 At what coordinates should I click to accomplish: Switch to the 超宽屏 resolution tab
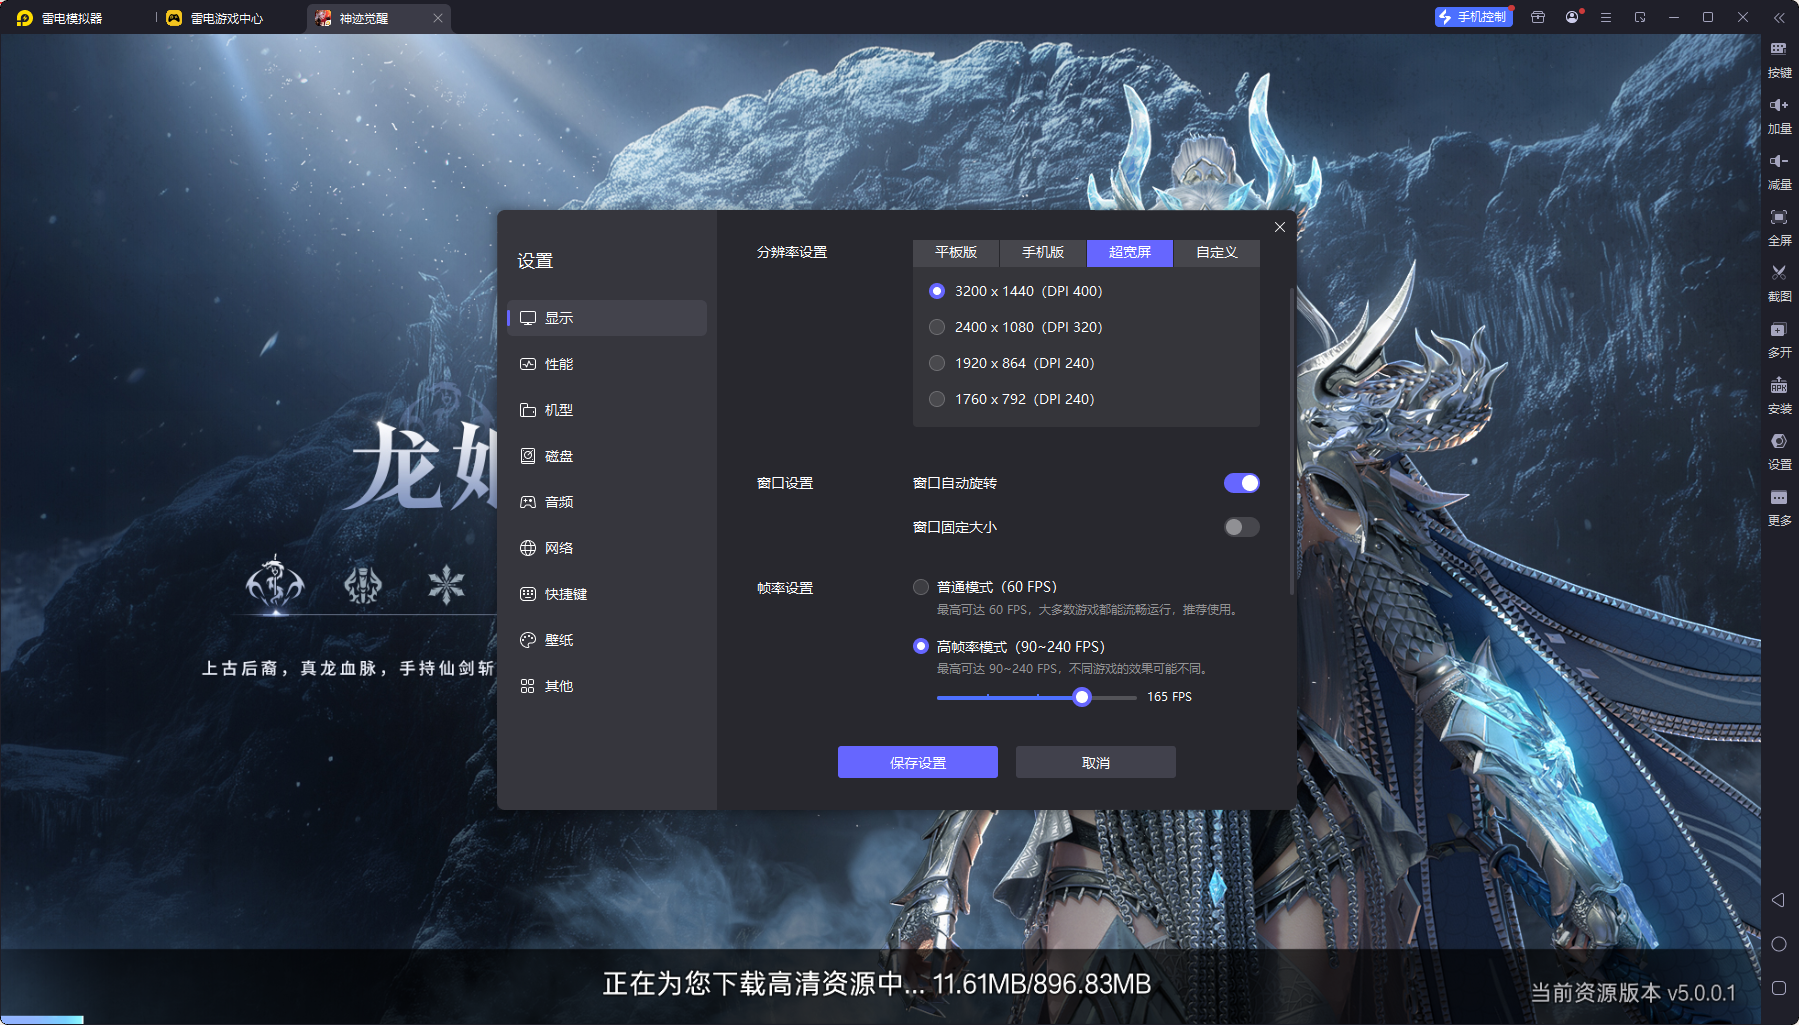click(1130, 253)
